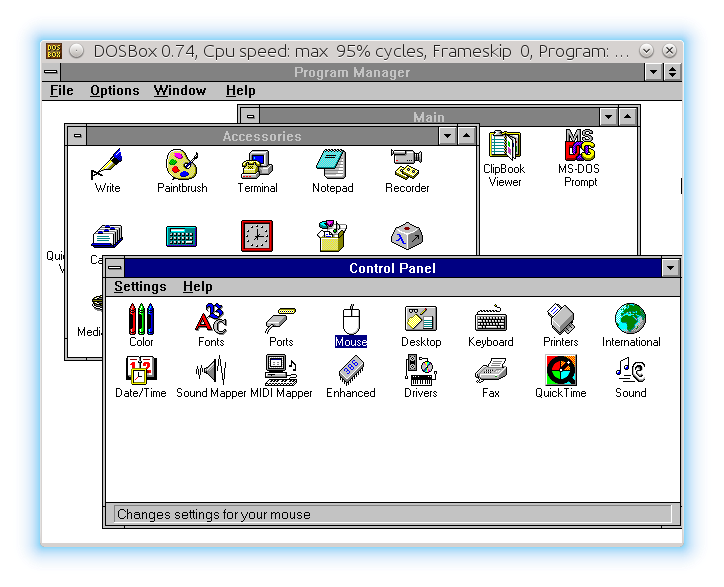This screenshot has height=587, width=724.
Task: Open Control Panel window control menu box
Action: tap(115, 268)
